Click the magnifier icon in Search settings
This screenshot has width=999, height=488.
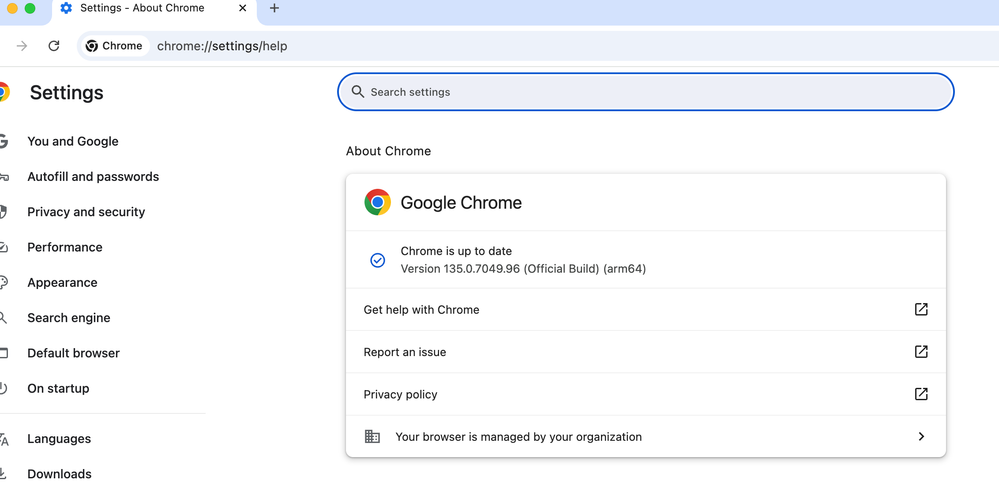pos(358,92)
